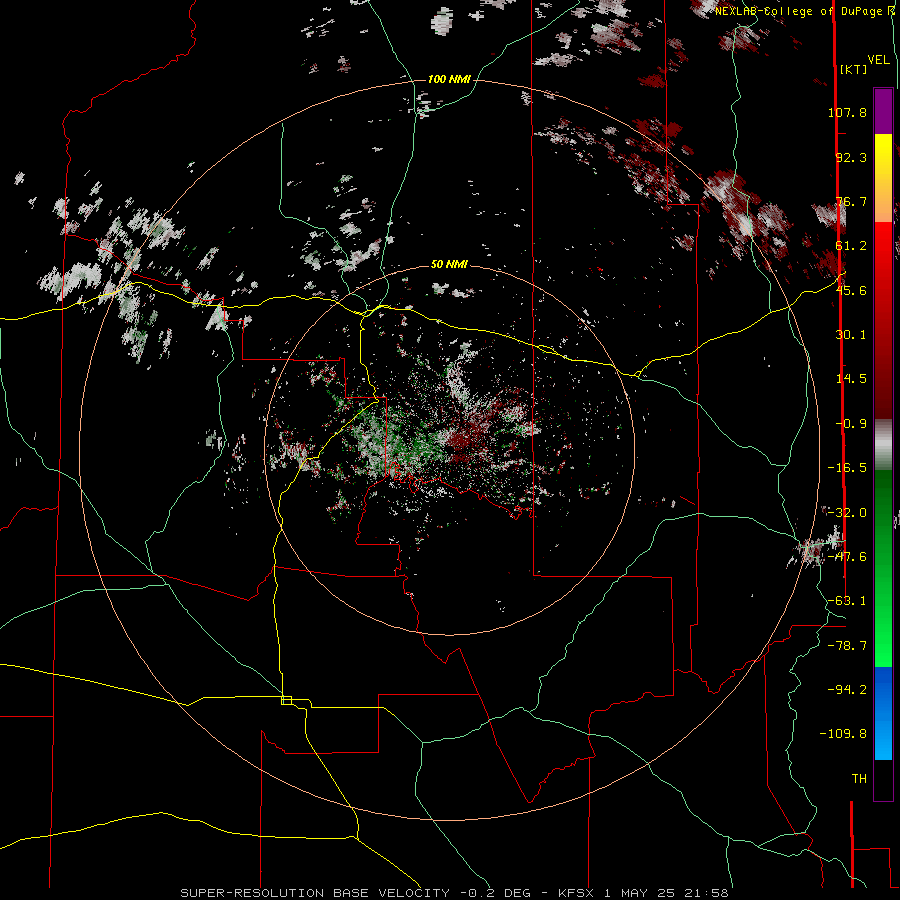Select the -63.1 legend value

click(847, 601)
